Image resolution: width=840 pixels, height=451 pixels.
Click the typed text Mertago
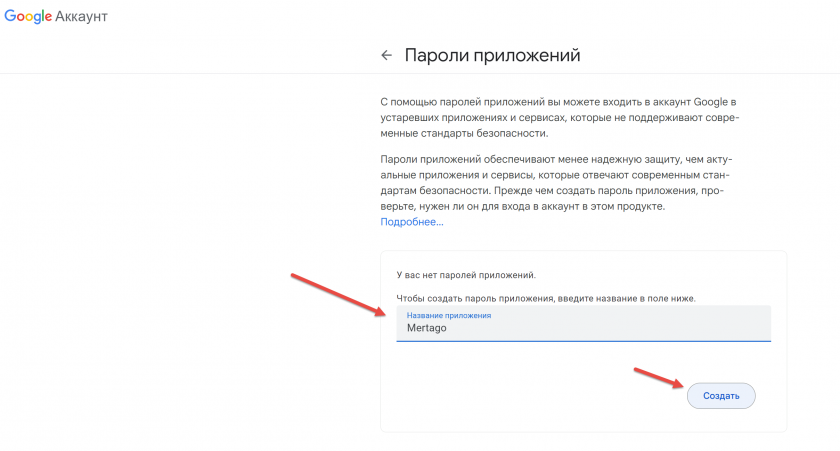point(427,328)
